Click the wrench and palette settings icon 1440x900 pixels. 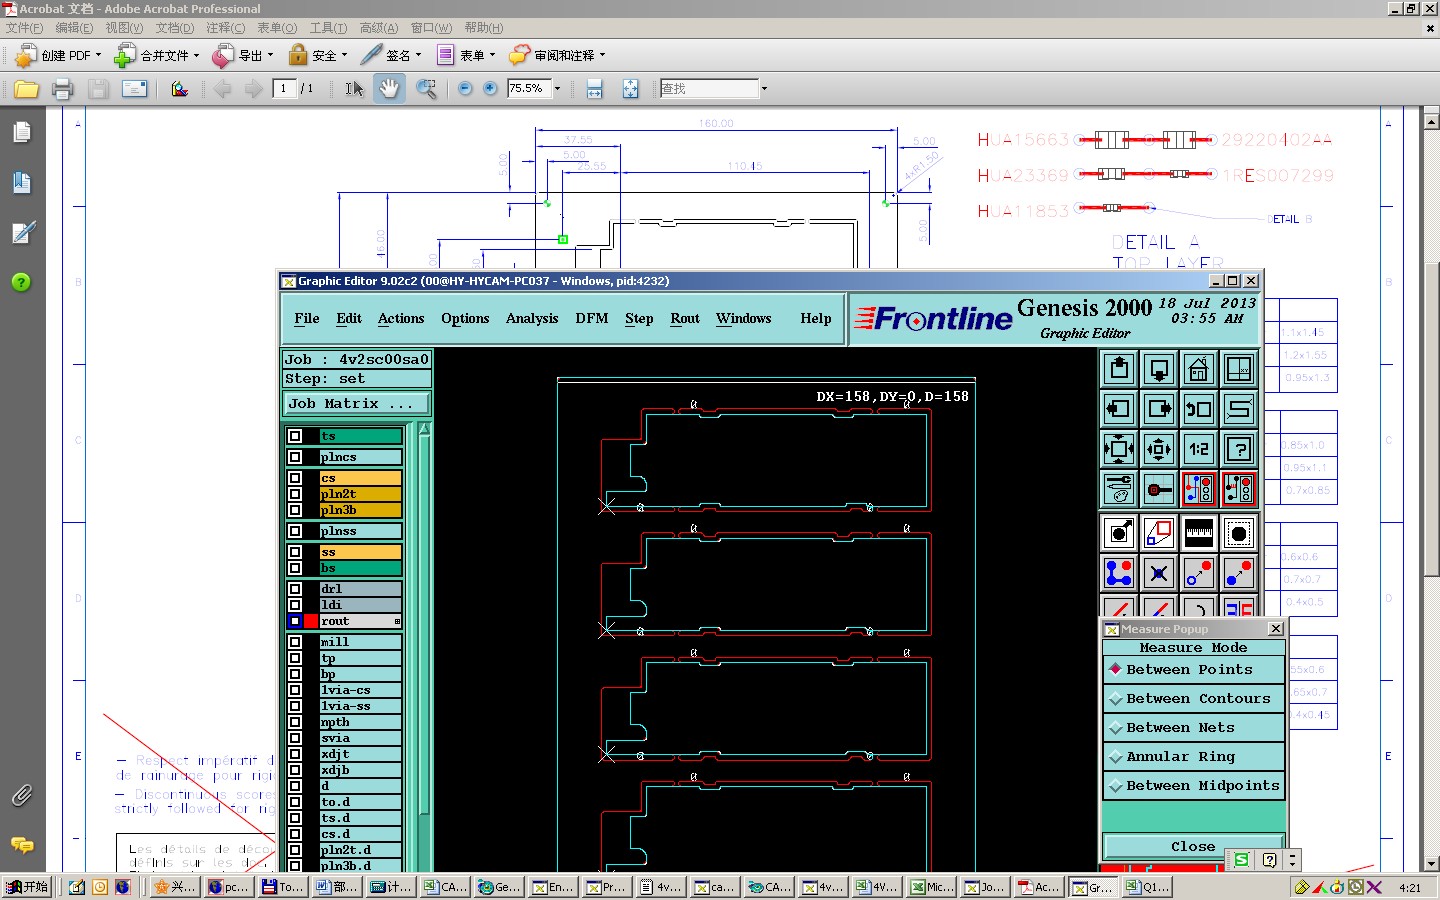click(1118, 489)
